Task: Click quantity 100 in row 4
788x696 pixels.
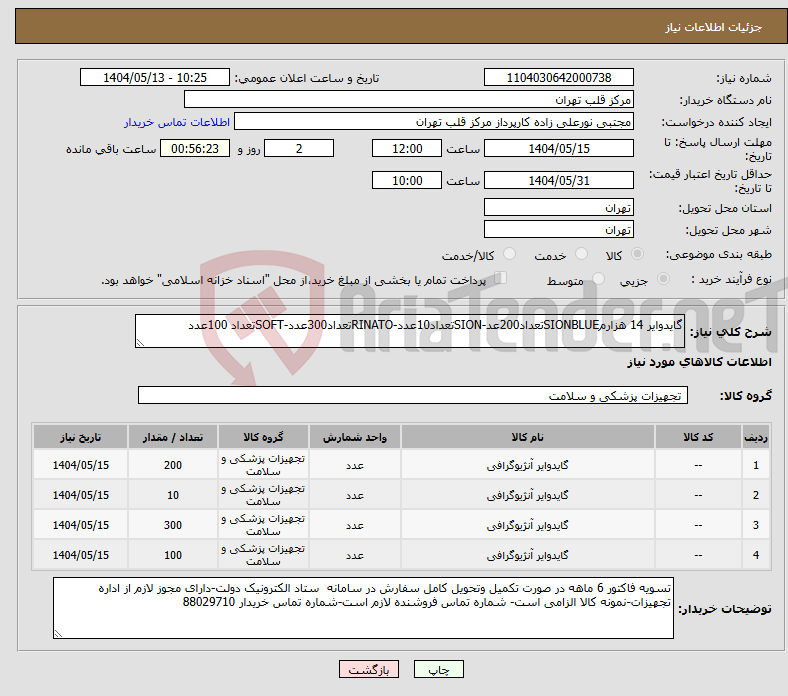Action: tap(173, 555)
